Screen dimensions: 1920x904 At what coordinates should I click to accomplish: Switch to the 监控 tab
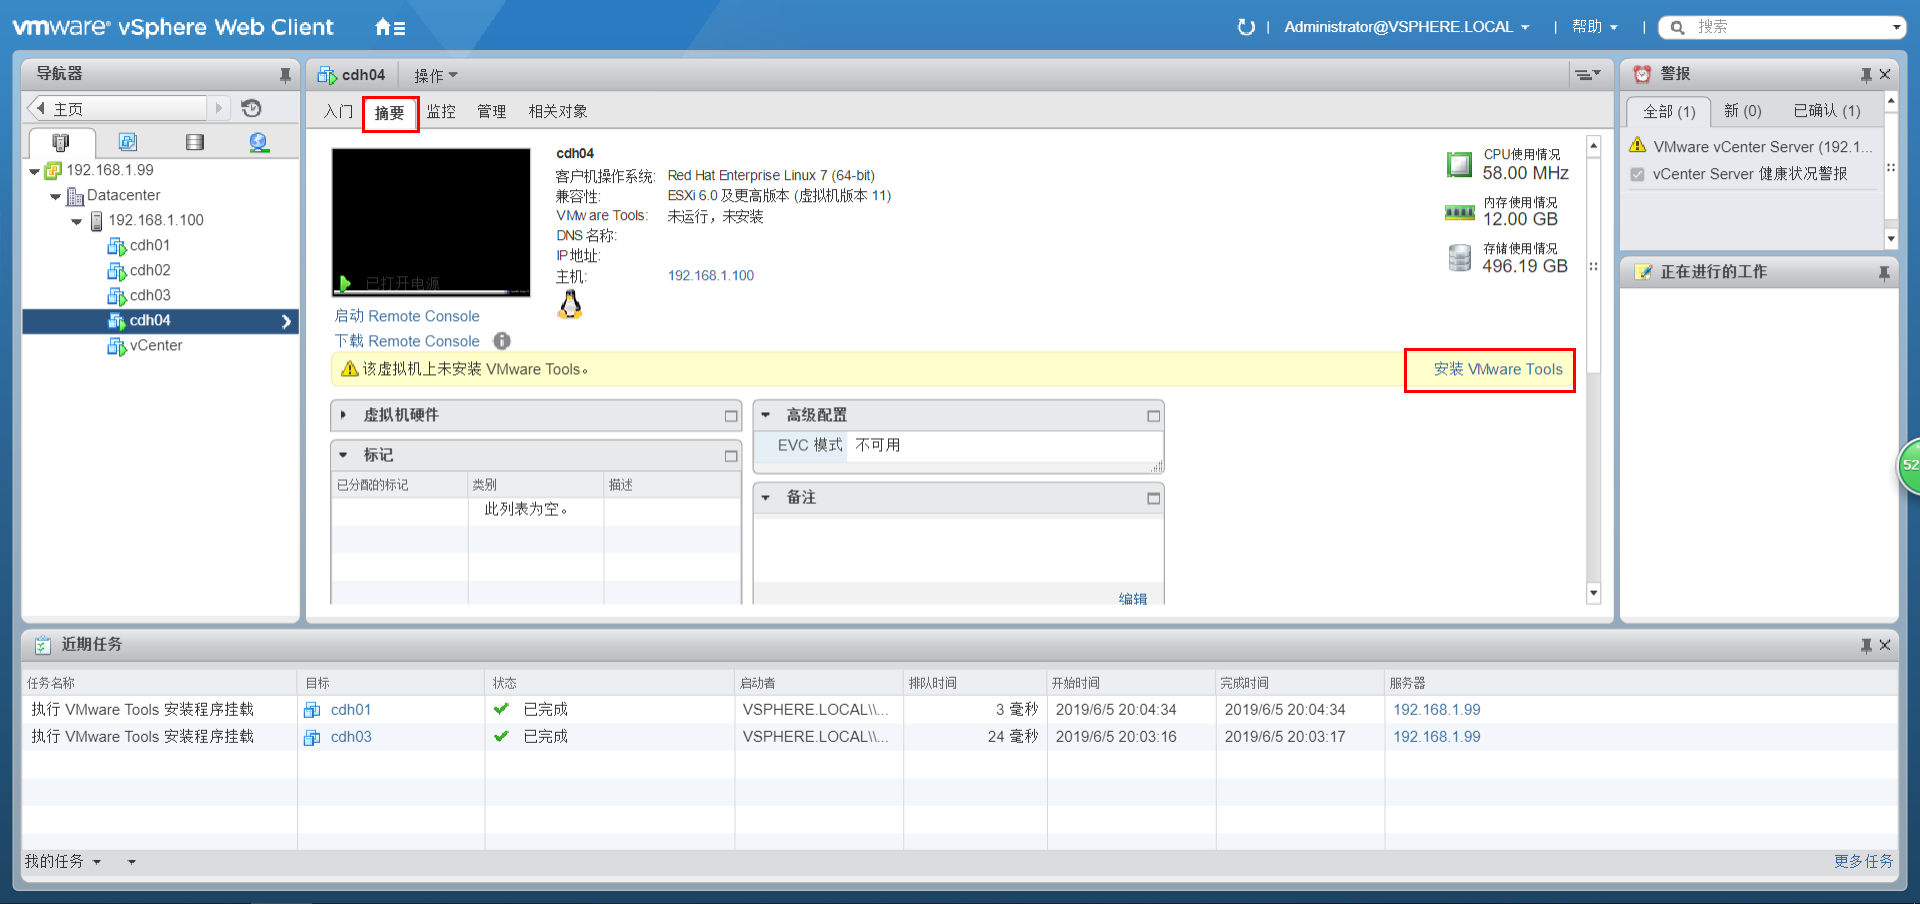tap(440, 111)
